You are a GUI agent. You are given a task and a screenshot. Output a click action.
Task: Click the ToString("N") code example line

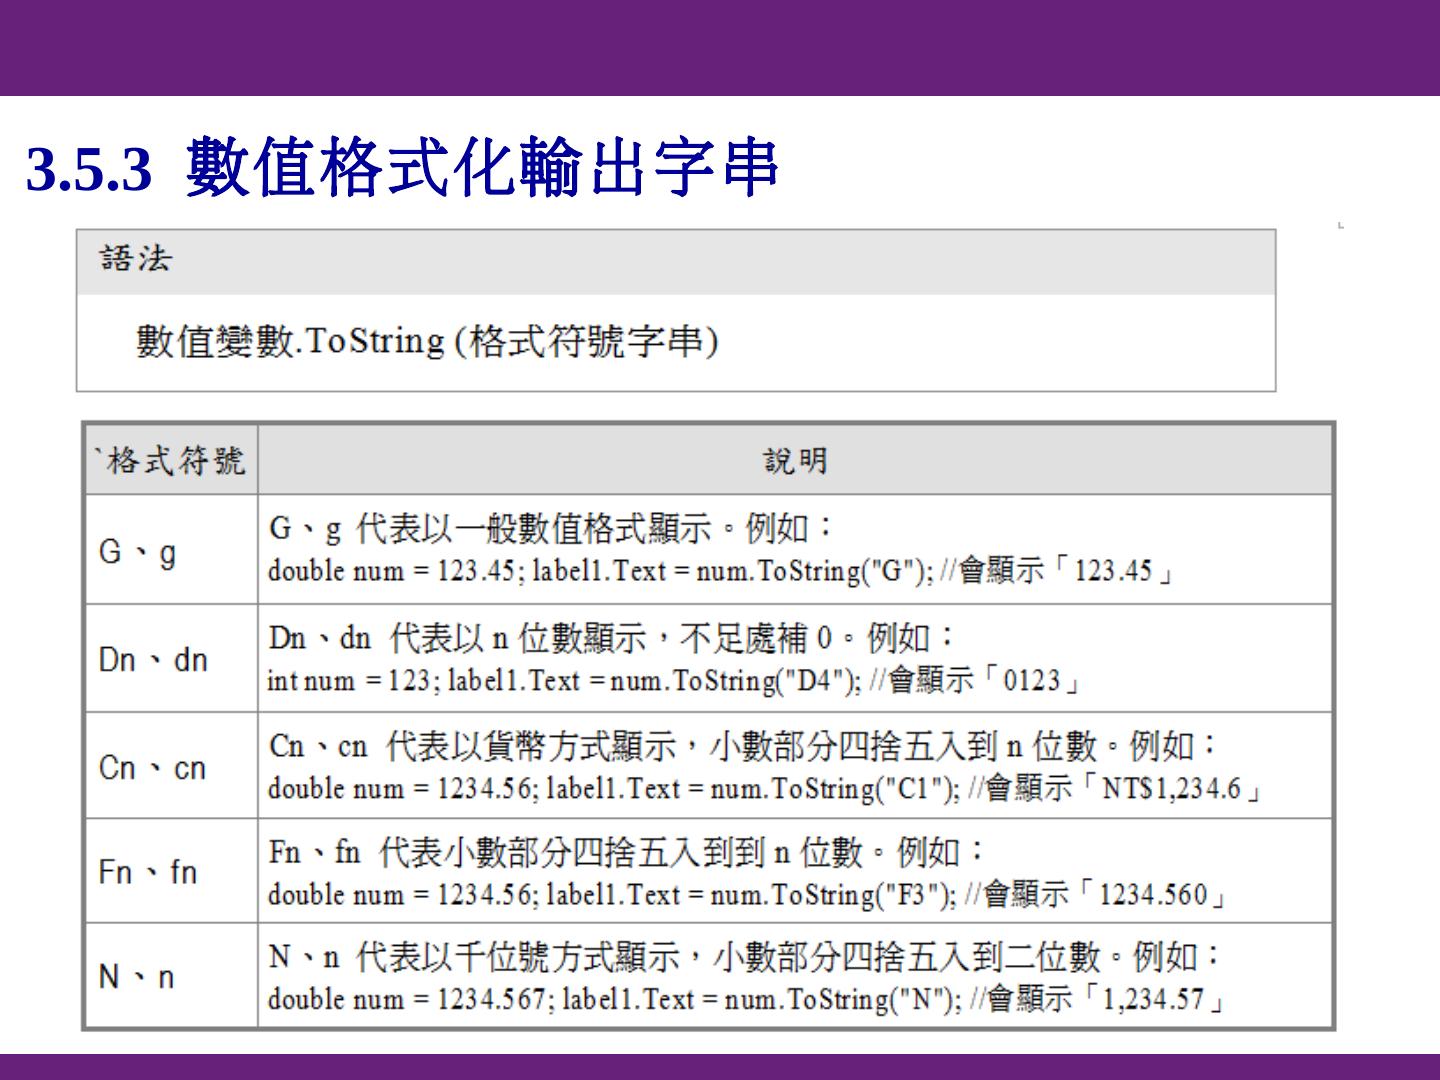coord(746,999)
